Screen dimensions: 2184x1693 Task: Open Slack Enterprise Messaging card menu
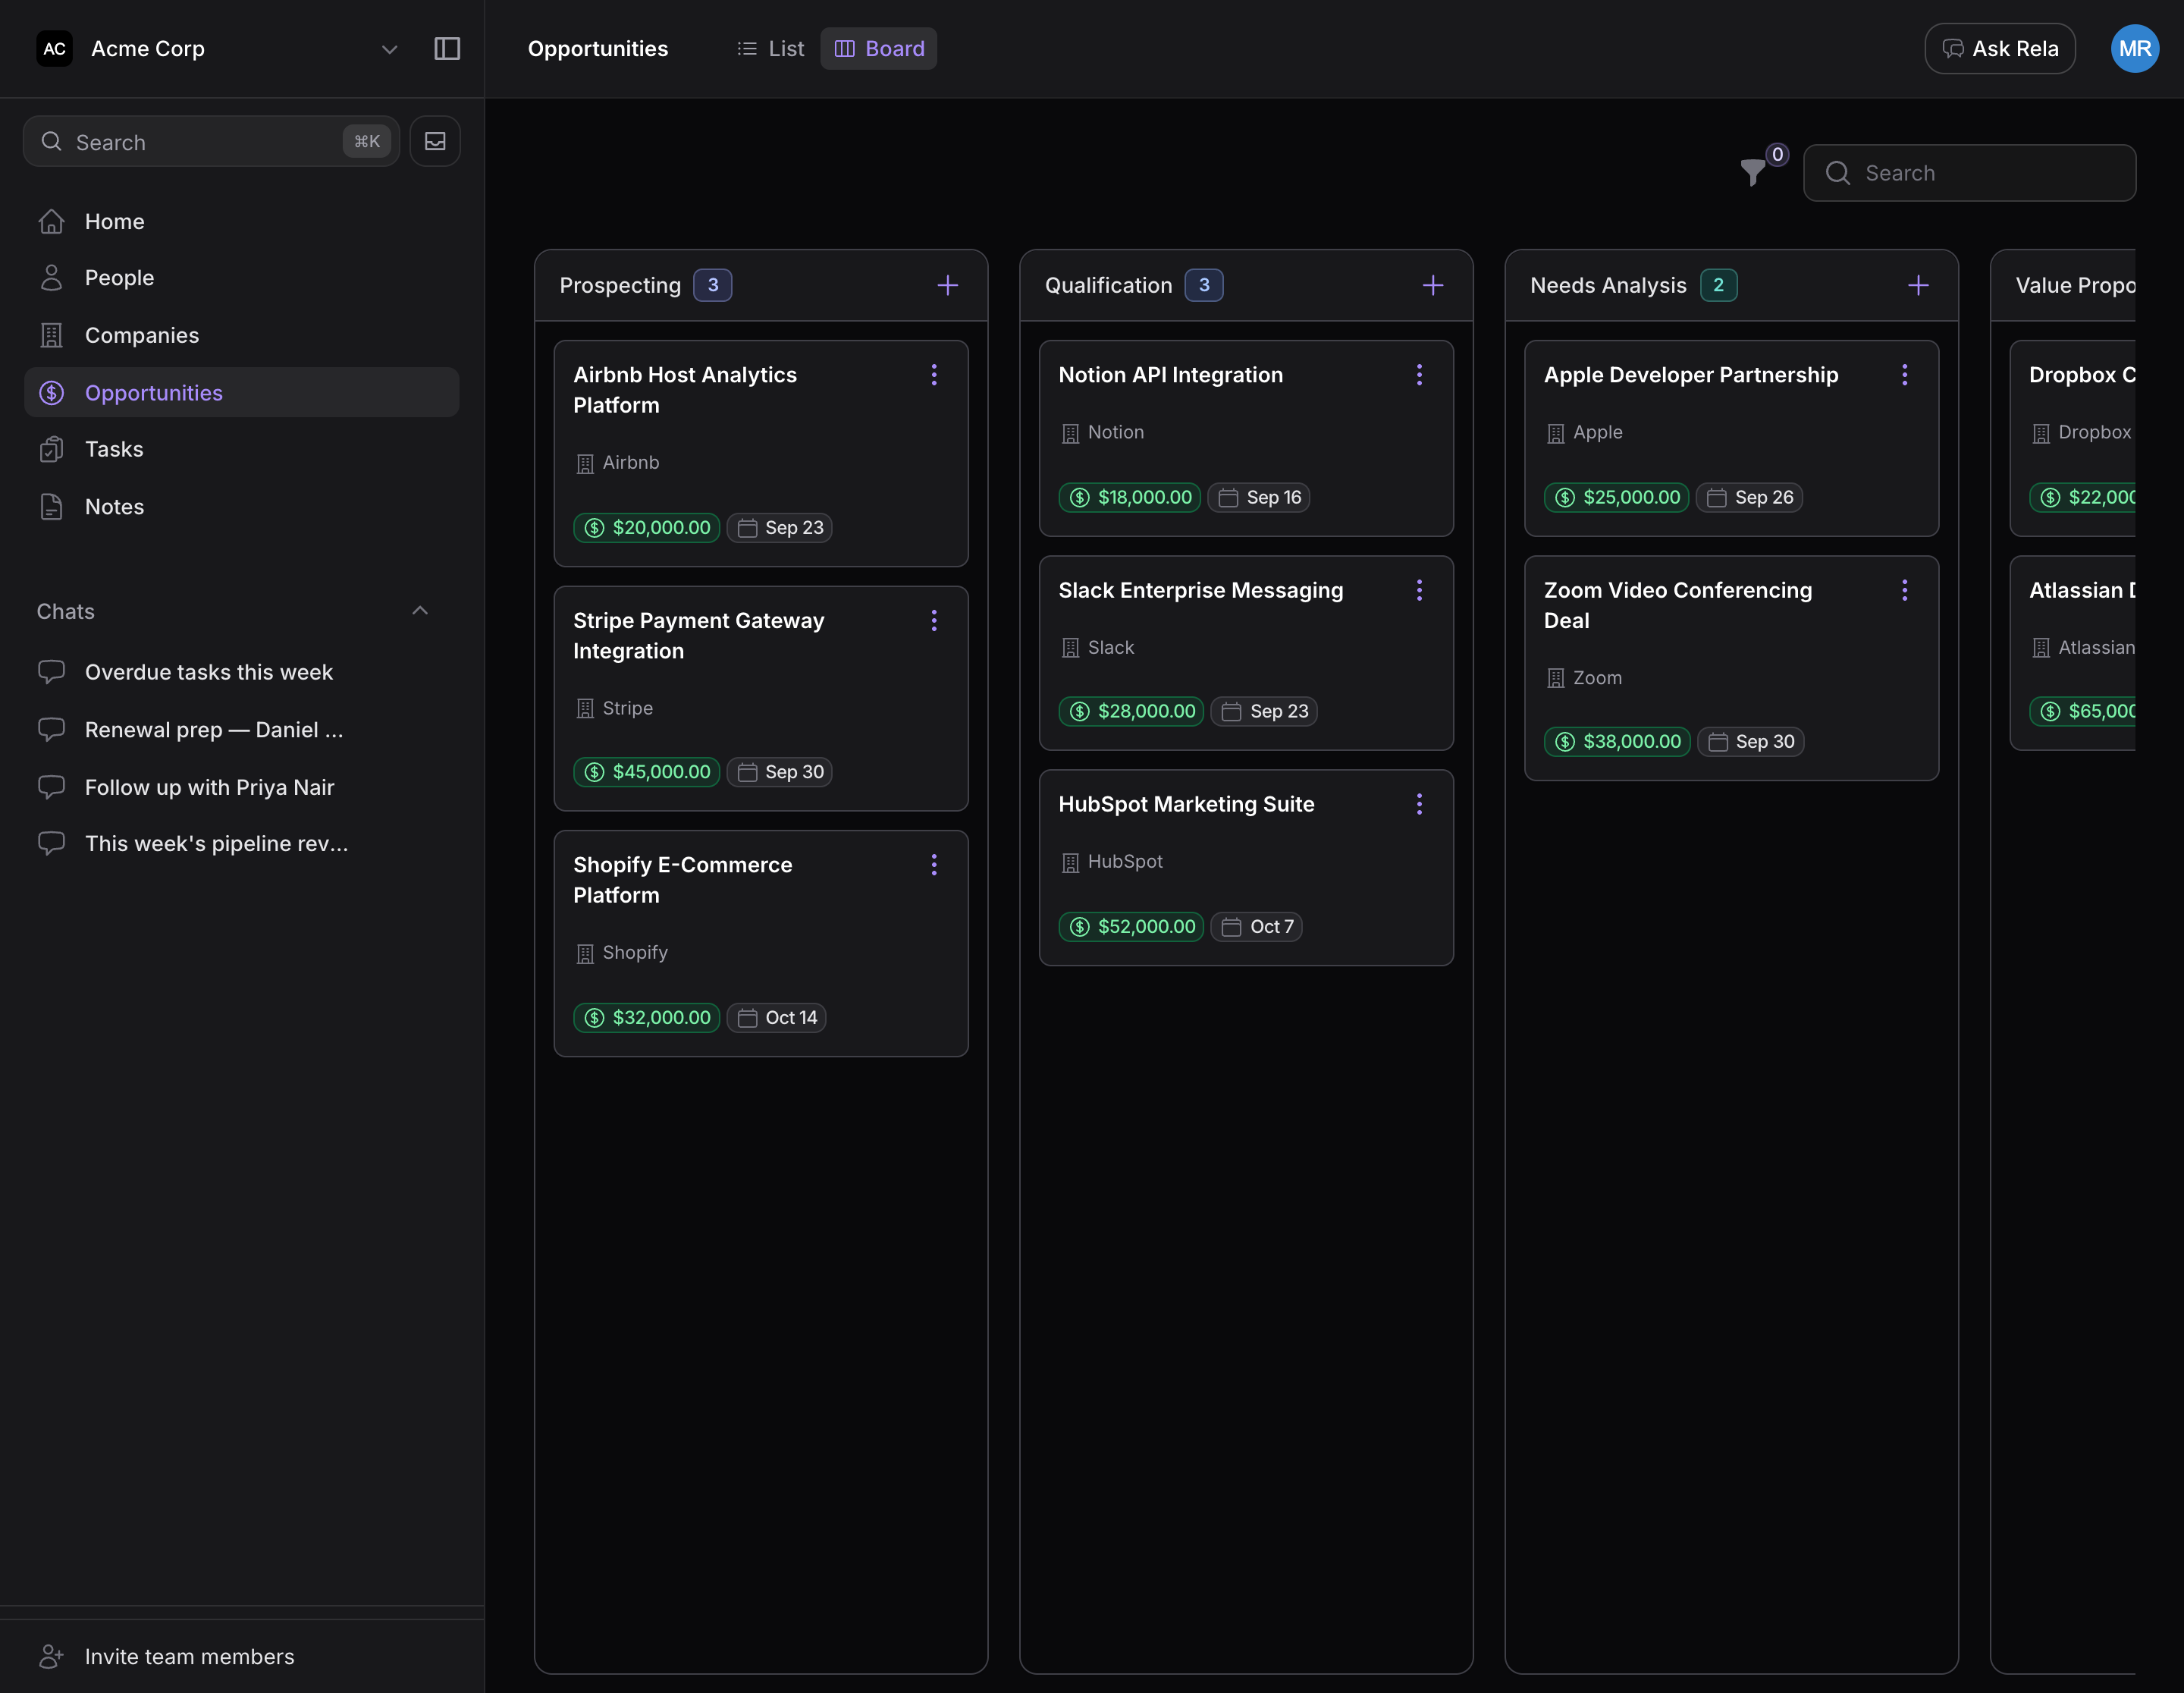(x=1419, y=590)
